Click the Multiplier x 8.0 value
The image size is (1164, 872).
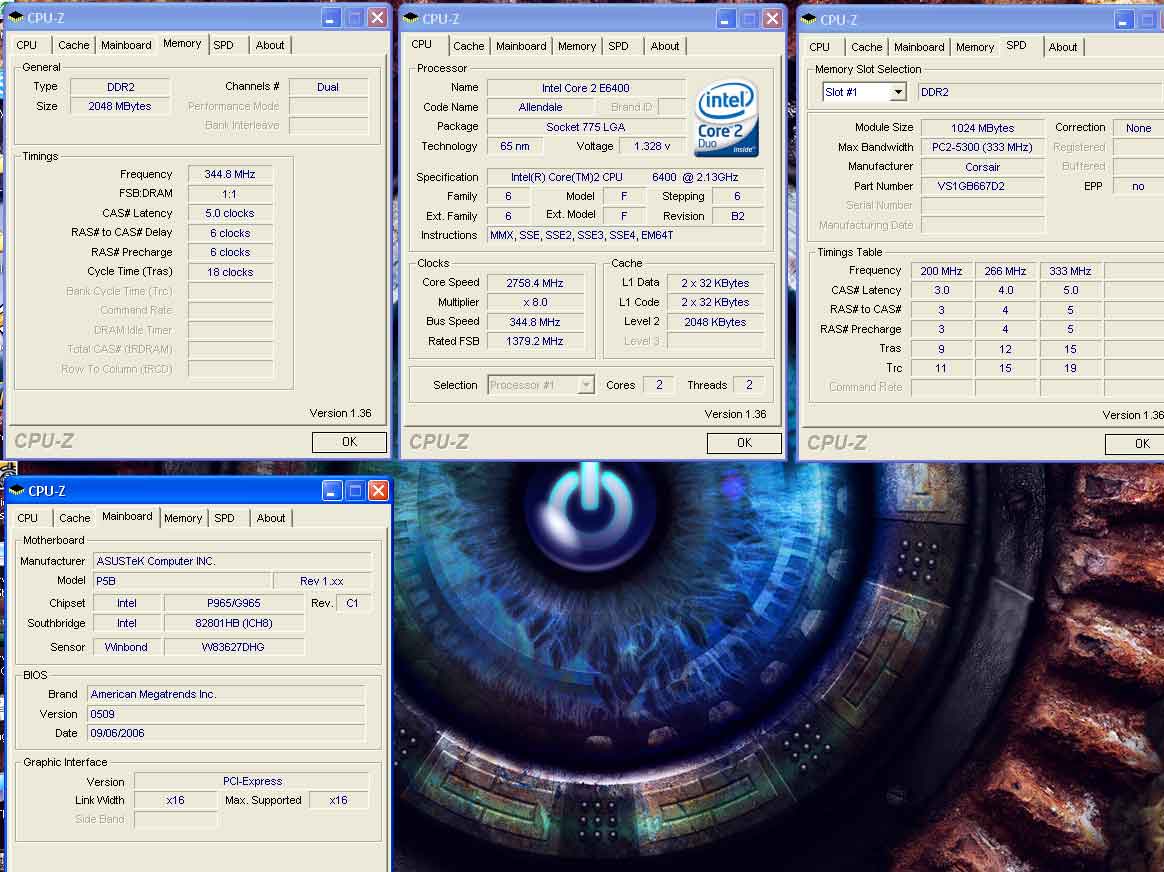tap(535, 302)
